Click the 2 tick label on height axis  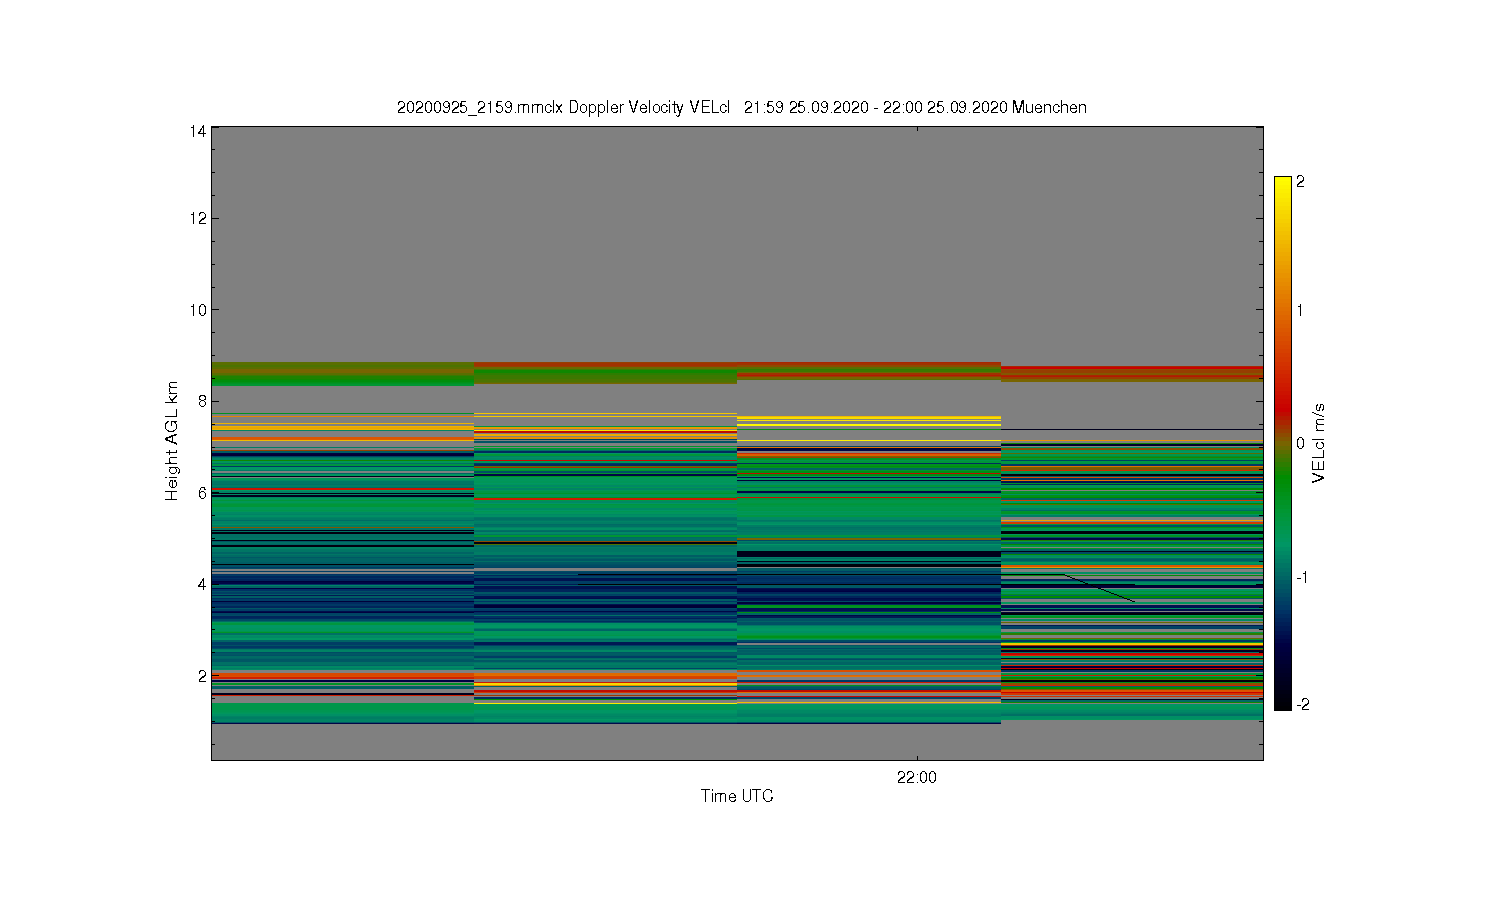pyautogui.click(x=202, y=676)
